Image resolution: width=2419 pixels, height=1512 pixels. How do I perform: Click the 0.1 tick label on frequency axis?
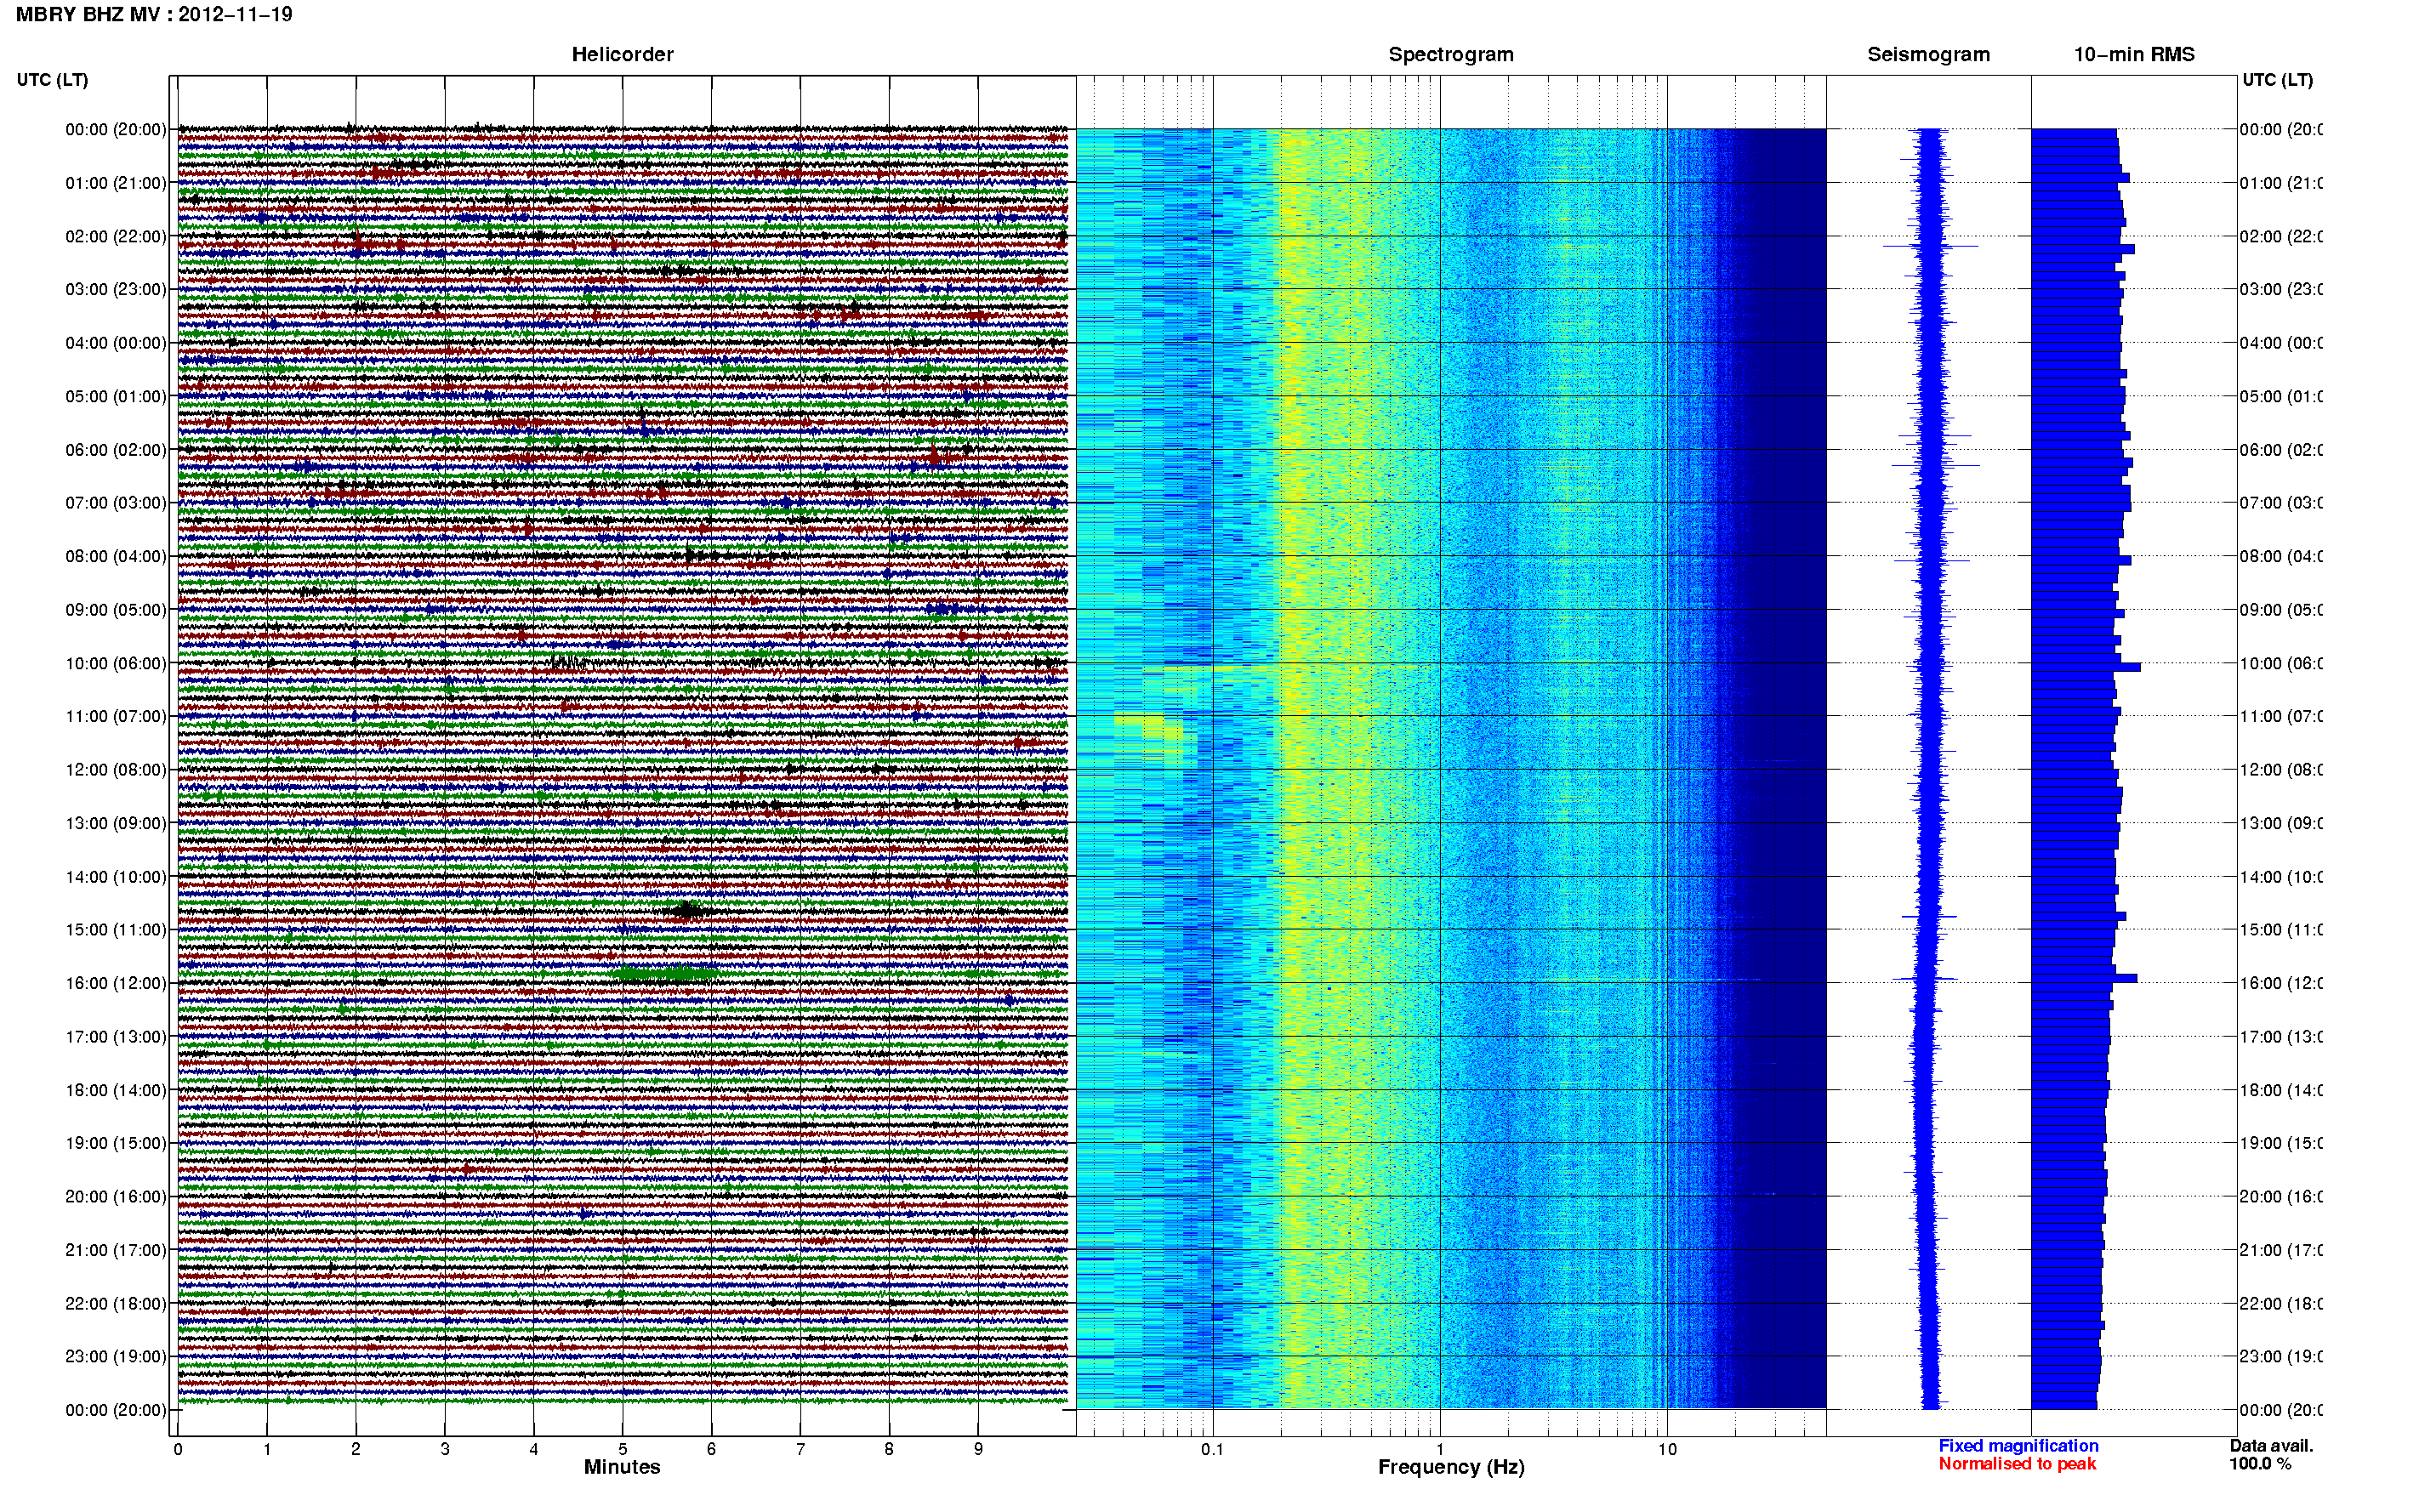point(1212,1449)
